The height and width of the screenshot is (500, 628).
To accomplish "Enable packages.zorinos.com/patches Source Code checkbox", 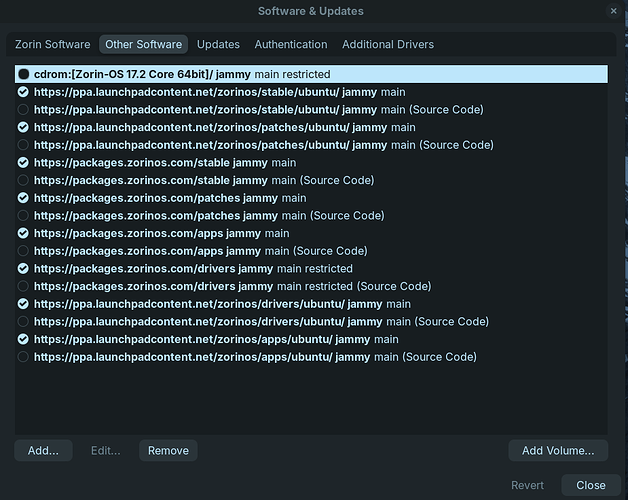I will pos(23,216).
